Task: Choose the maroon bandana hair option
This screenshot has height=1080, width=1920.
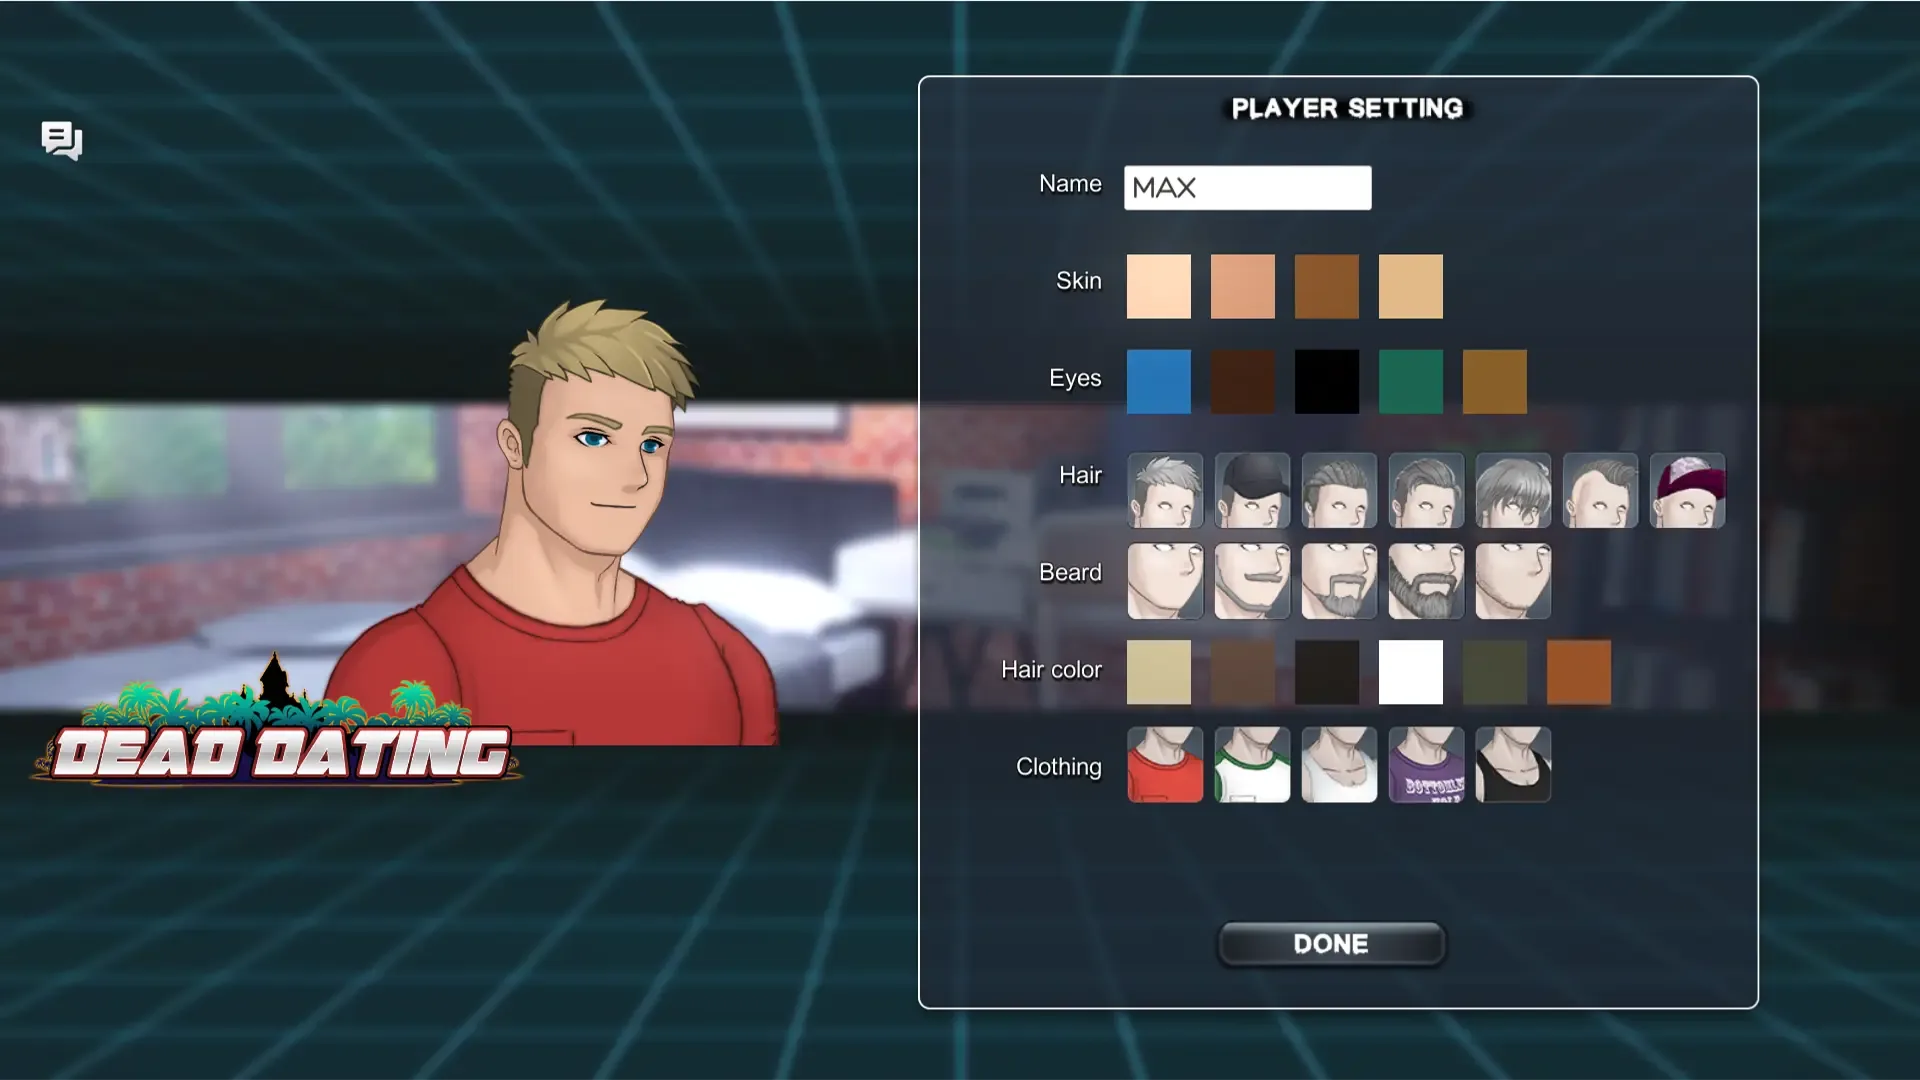Action: point(1687,490)
